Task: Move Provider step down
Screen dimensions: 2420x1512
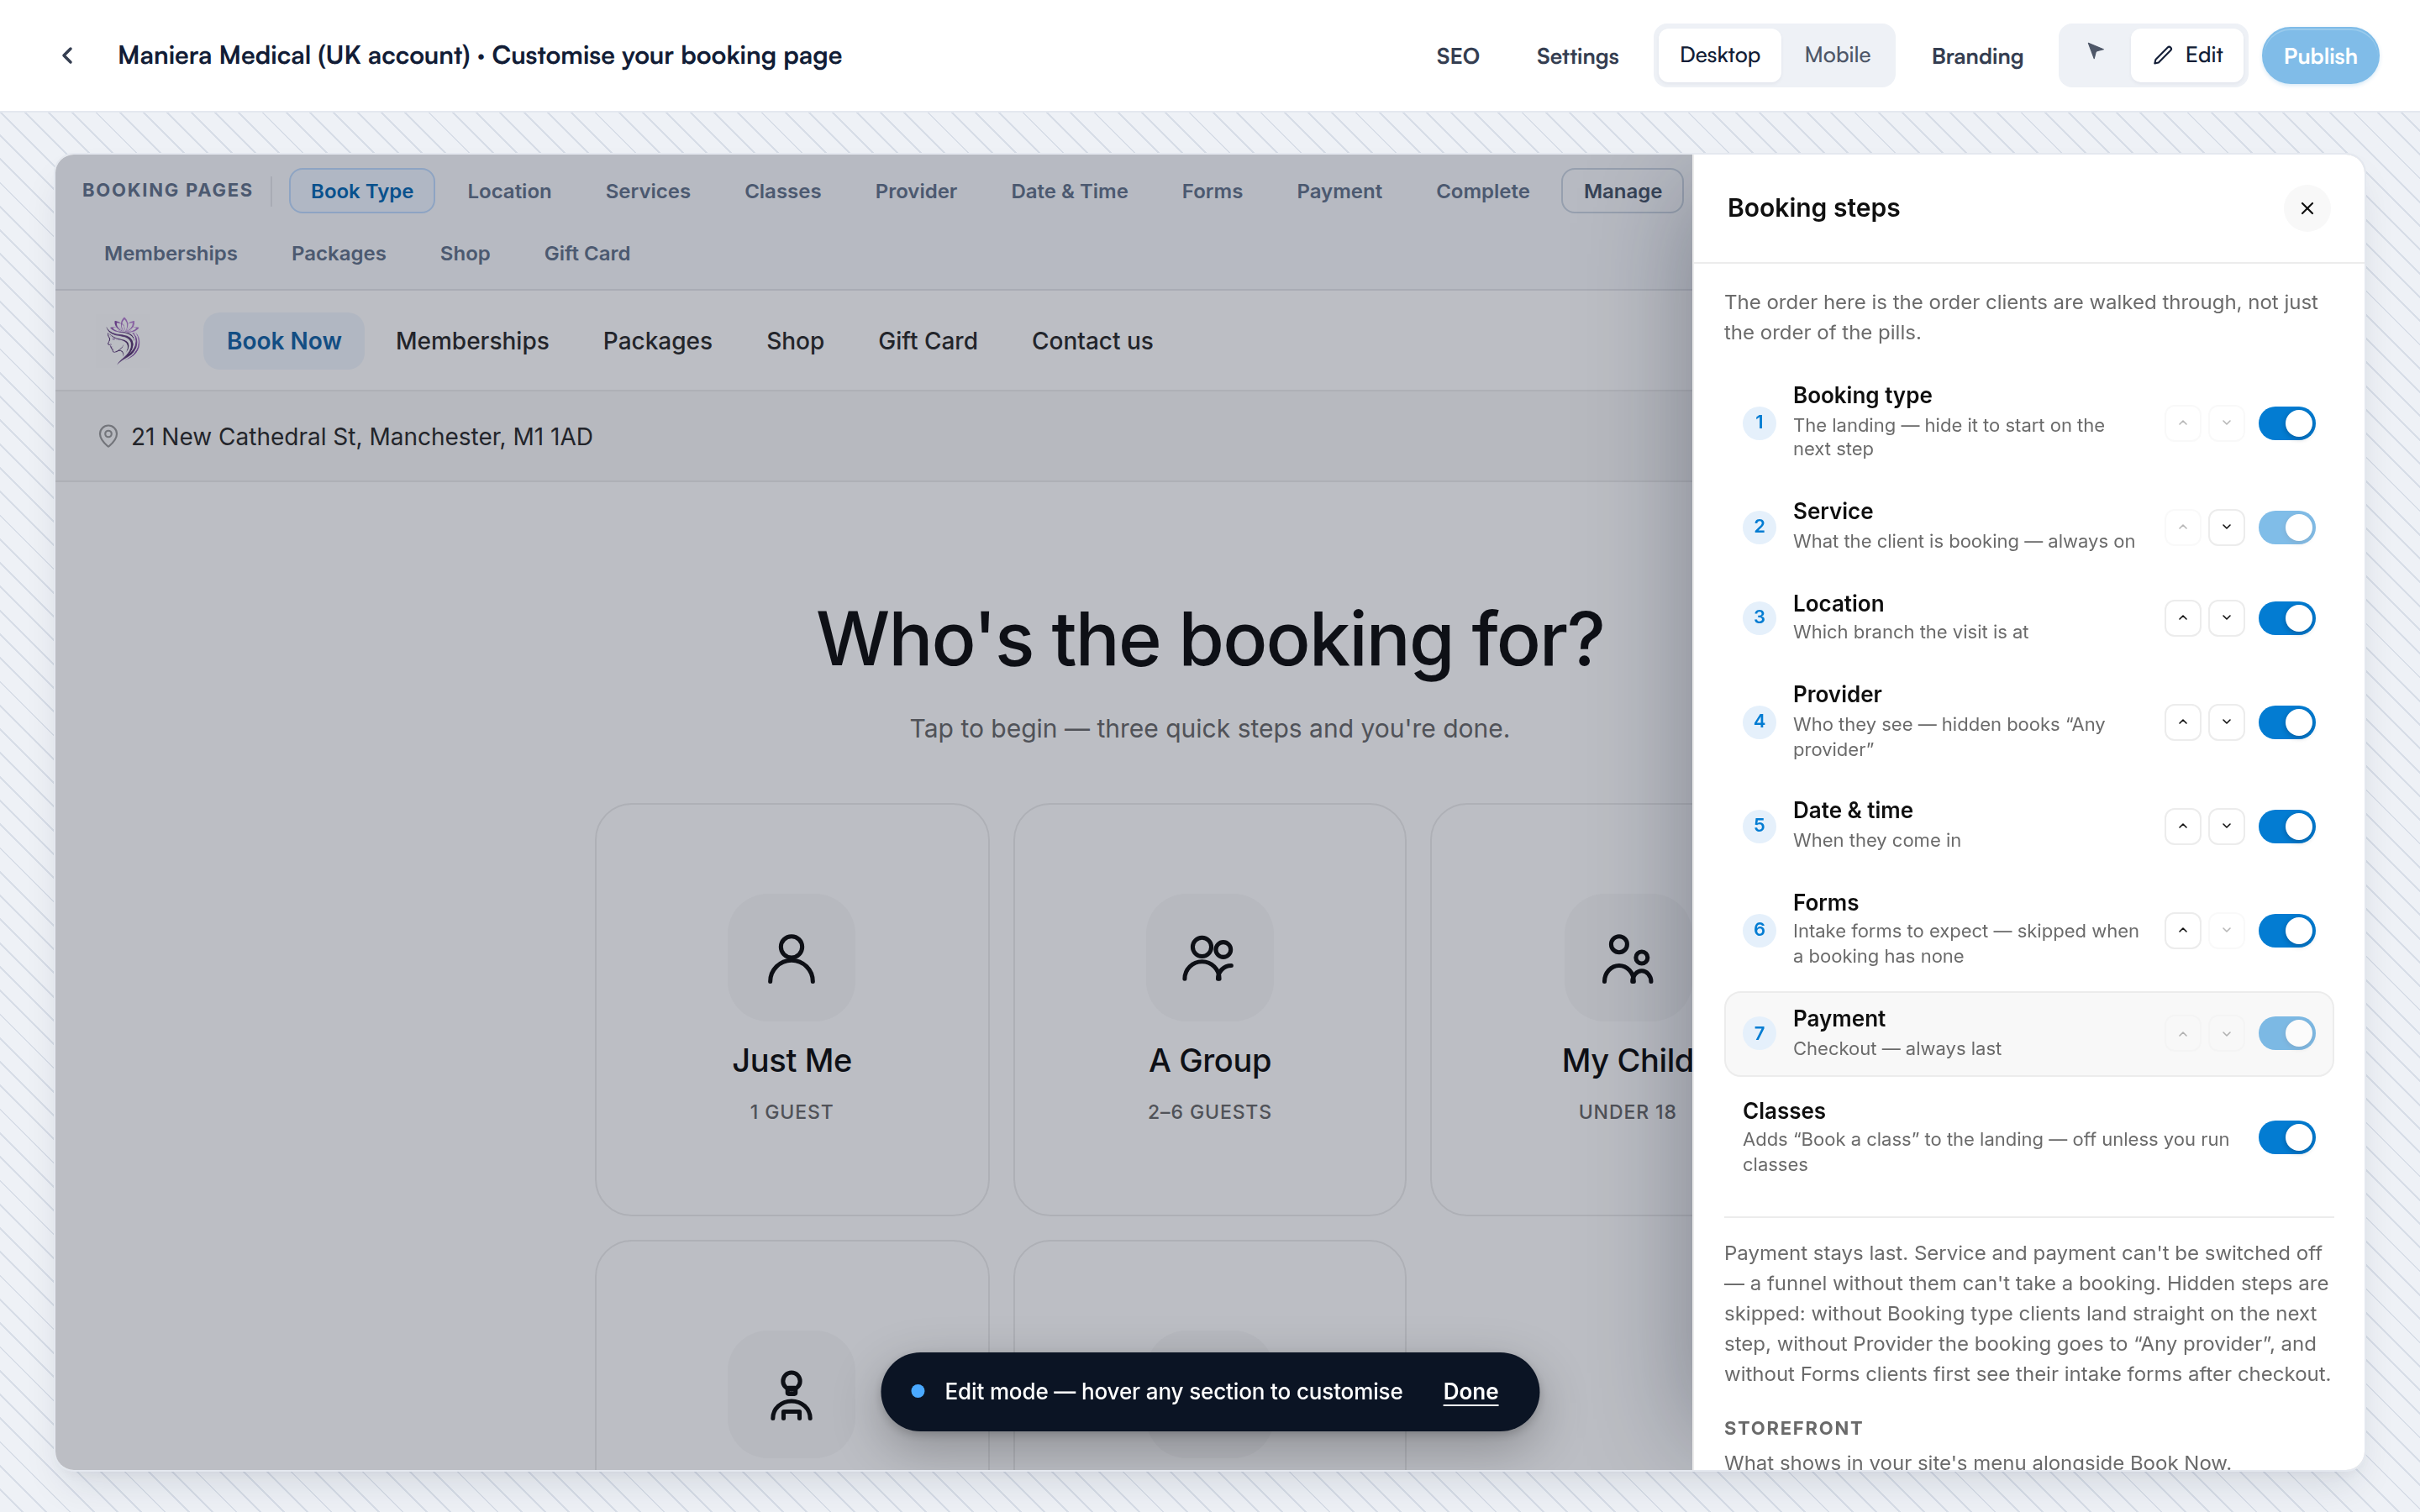Action: pyautogui.click(x=2226, y=722)
